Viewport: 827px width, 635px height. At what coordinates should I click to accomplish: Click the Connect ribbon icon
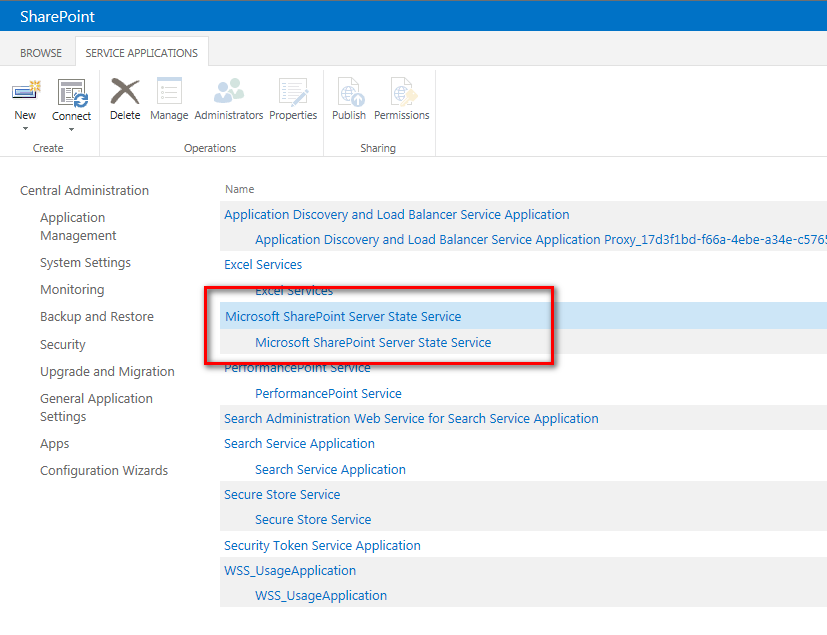[x=72, y=93]
